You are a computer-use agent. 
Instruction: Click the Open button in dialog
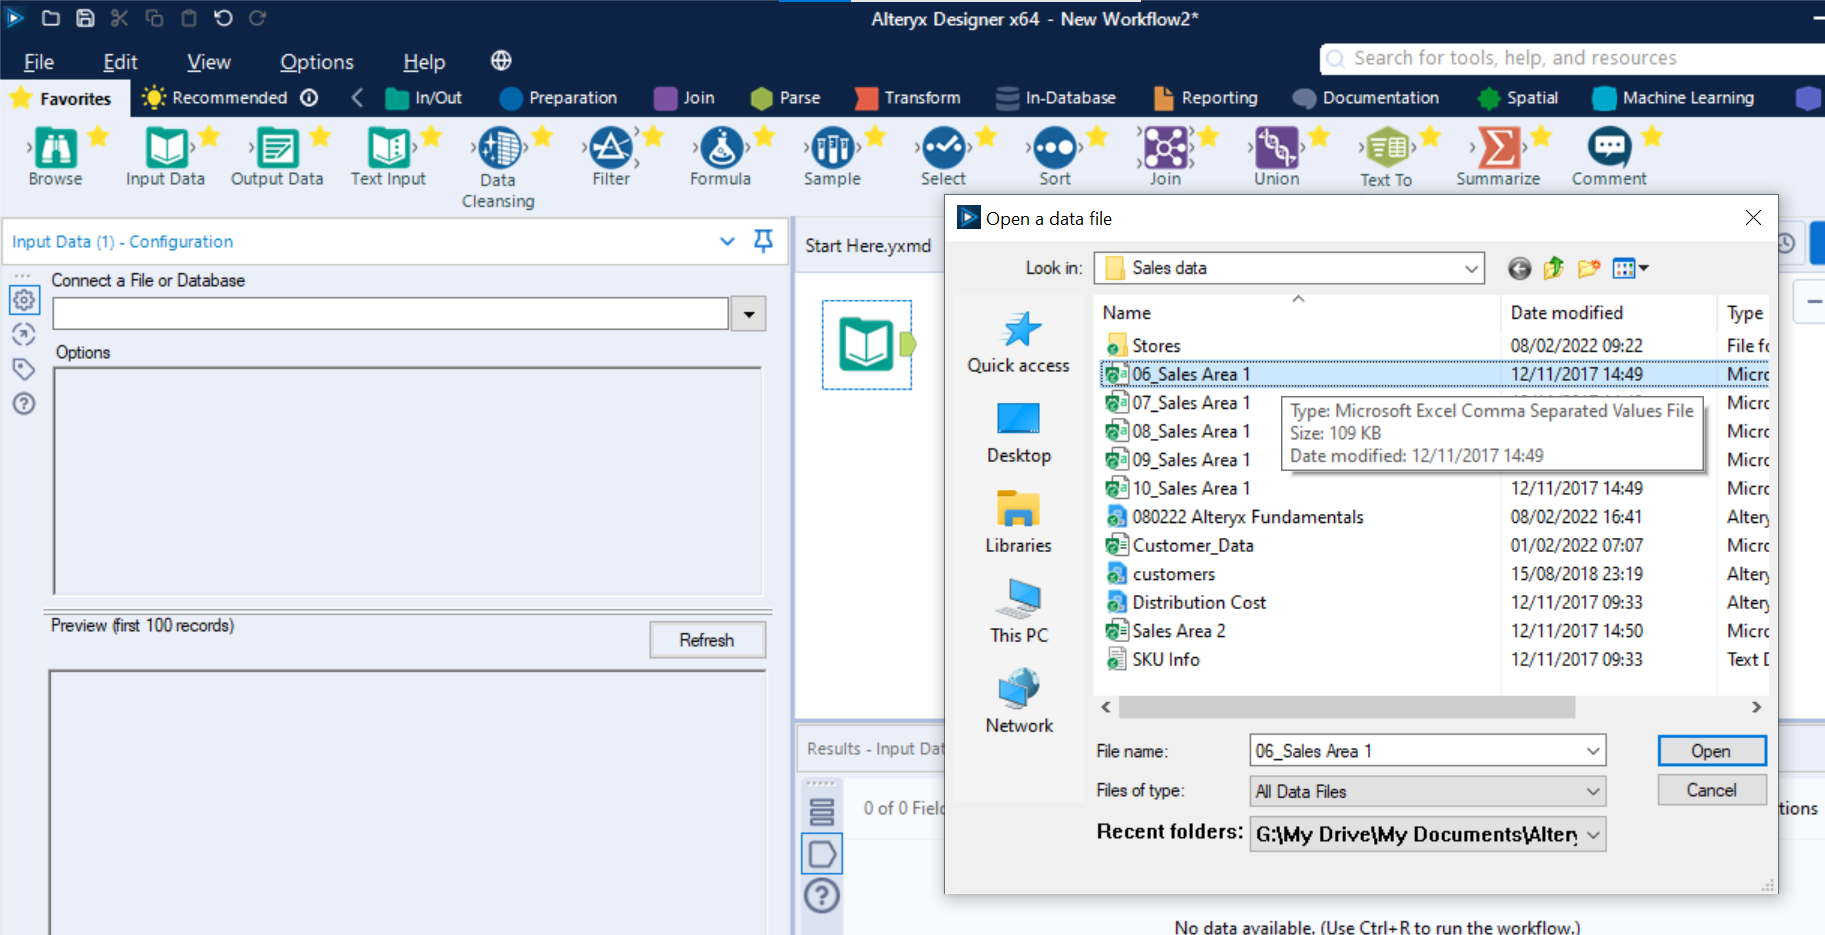pos(1712,751)
